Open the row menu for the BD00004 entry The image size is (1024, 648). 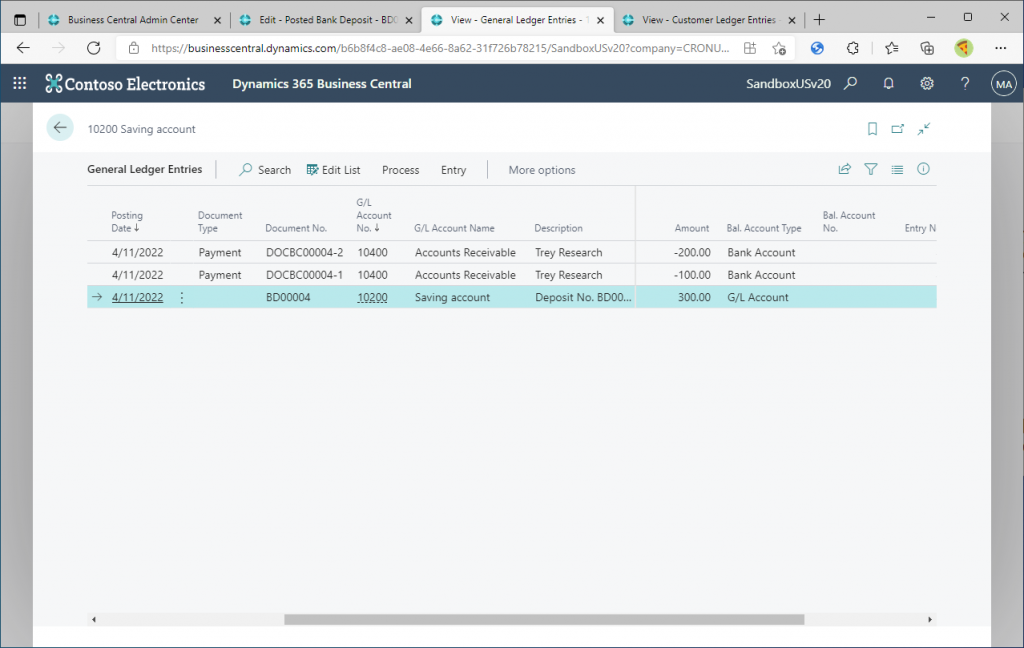(182, 297)
